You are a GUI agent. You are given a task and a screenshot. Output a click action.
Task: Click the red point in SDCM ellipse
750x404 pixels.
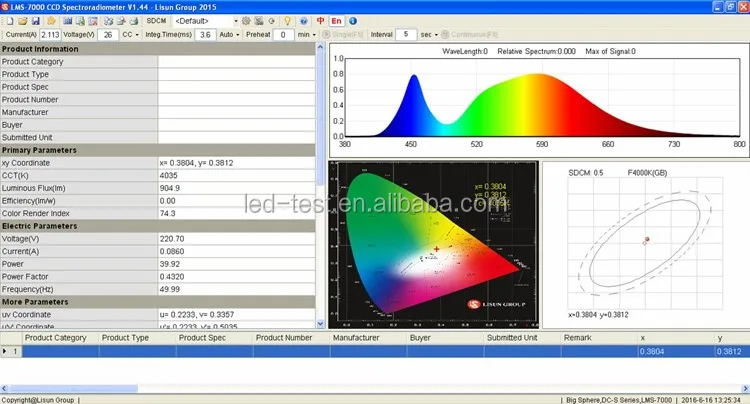647,239
